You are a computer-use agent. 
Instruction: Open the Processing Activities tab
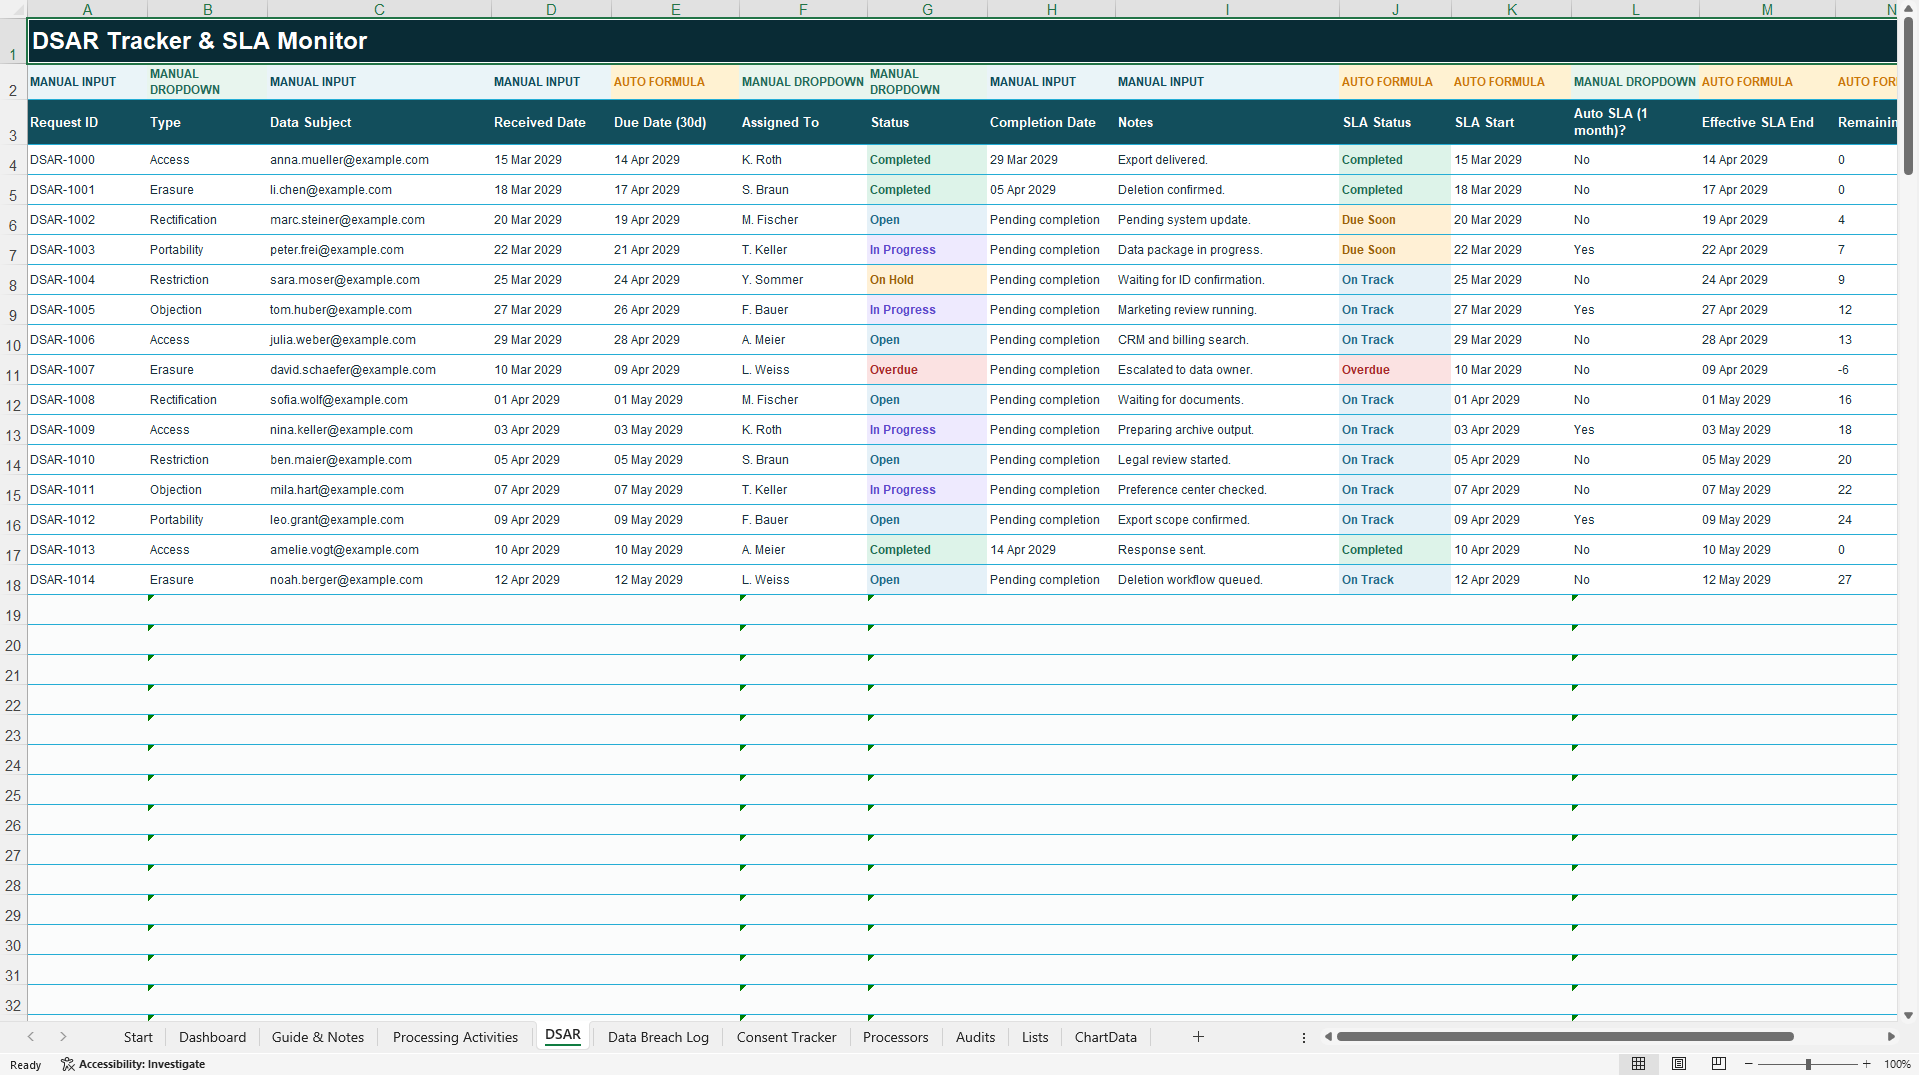coord(455,1037)
